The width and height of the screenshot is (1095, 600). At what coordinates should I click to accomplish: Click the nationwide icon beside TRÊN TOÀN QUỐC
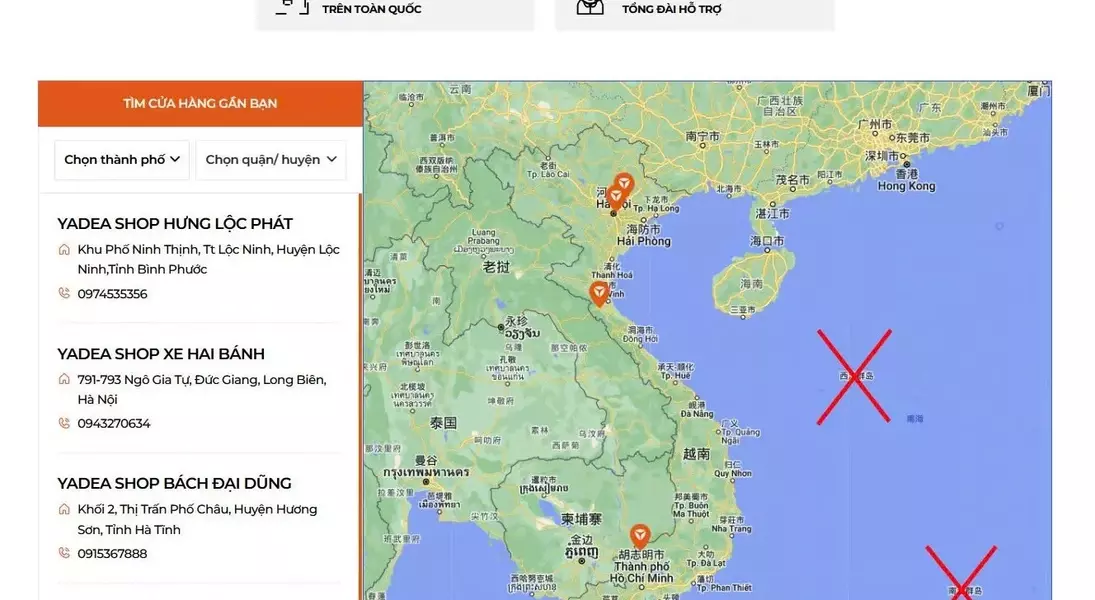click(x=292, y=8)
